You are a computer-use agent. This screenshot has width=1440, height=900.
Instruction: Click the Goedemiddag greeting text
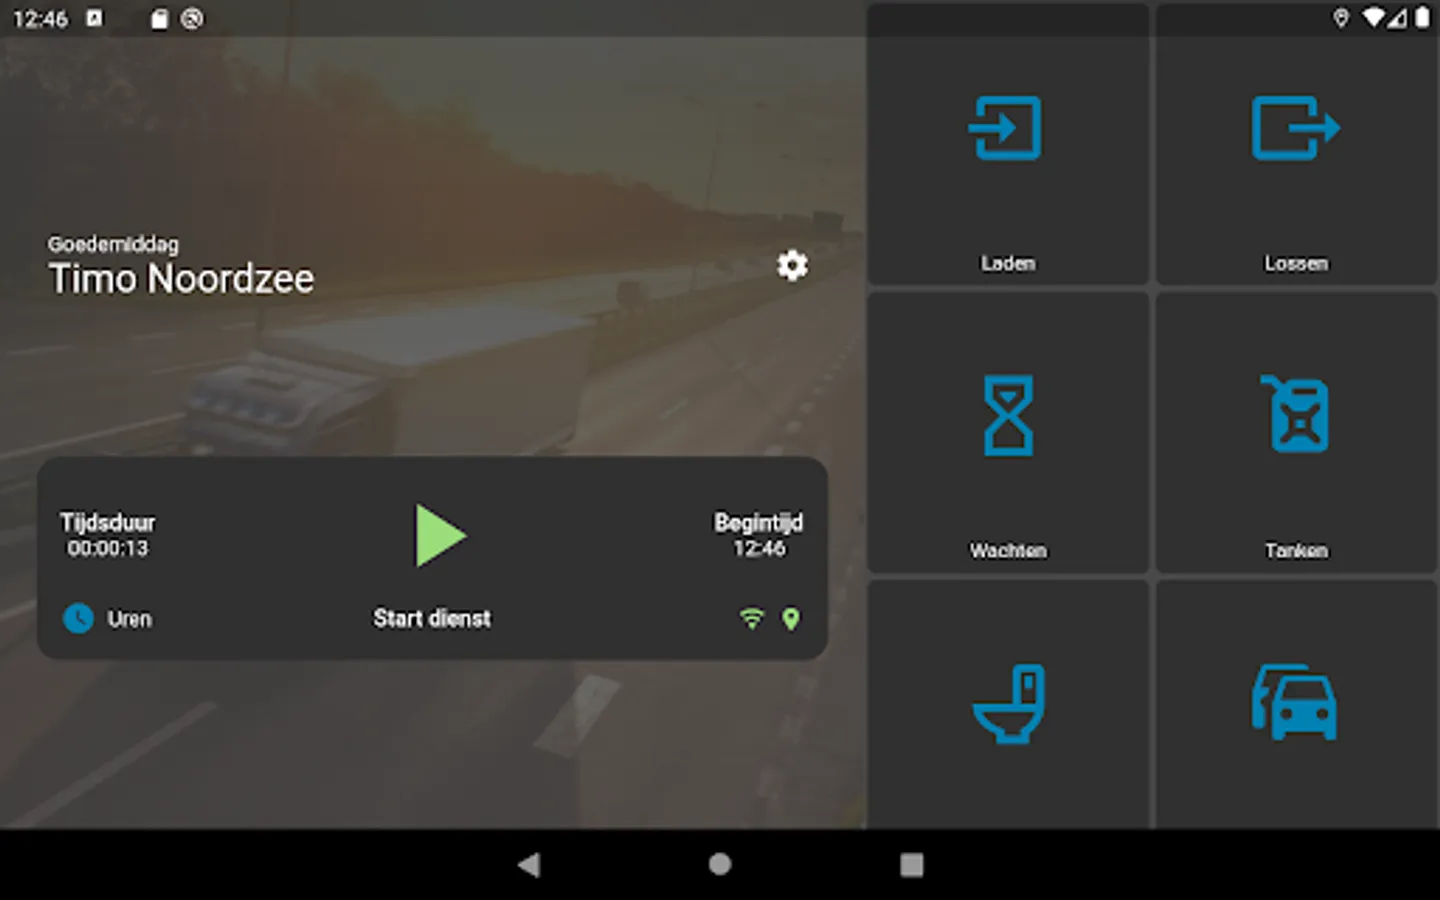click(x=113, y=244)
